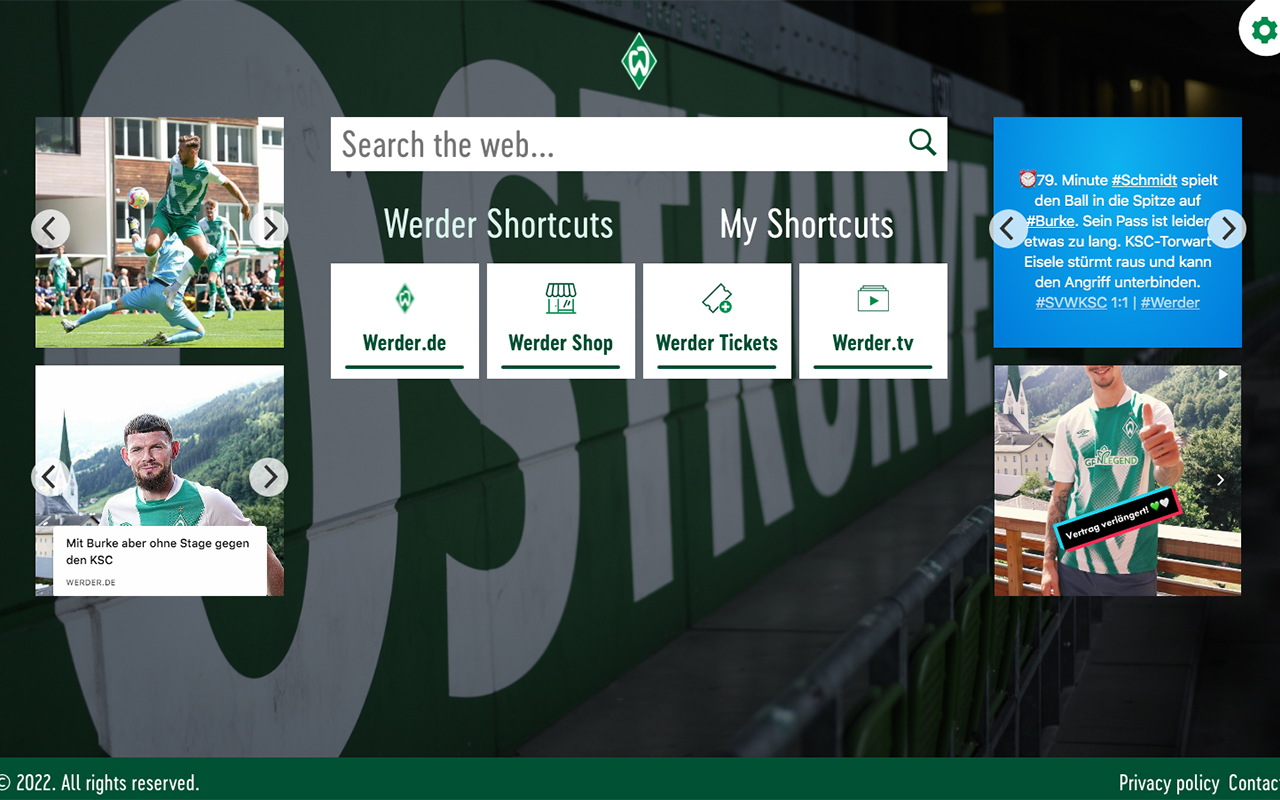
Task: Click the Werder.de diamond shortcut icon
Action: pos(404,298)
